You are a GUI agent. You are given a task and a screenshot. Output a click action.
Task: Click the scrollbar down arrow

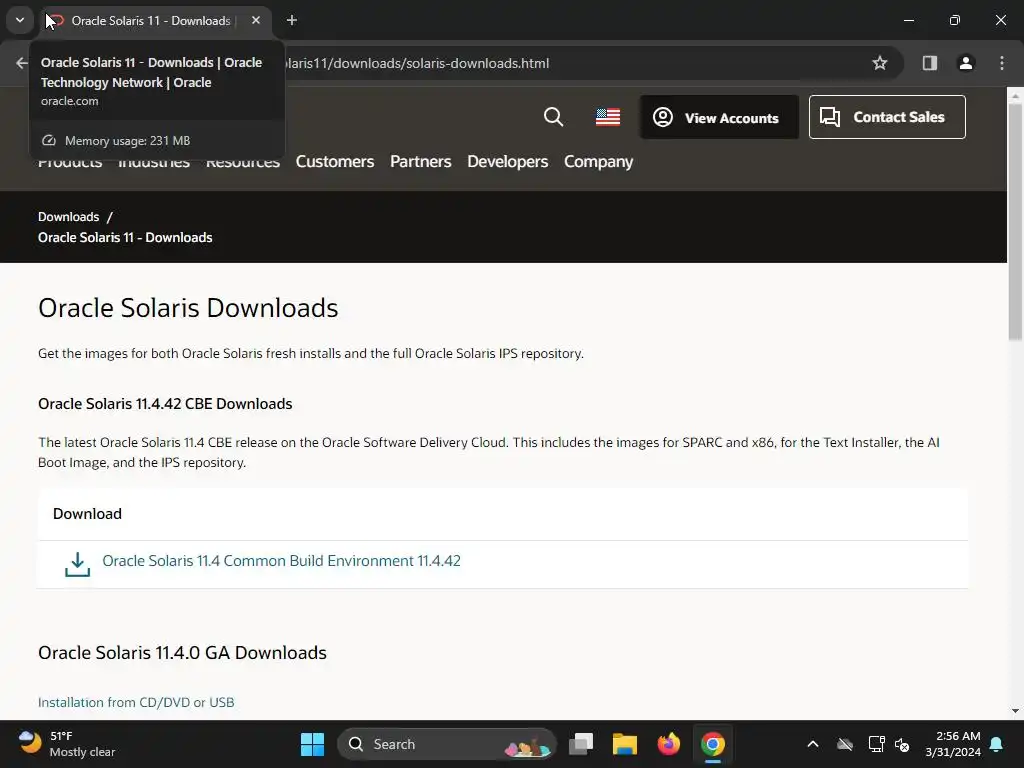[1015, 711]
